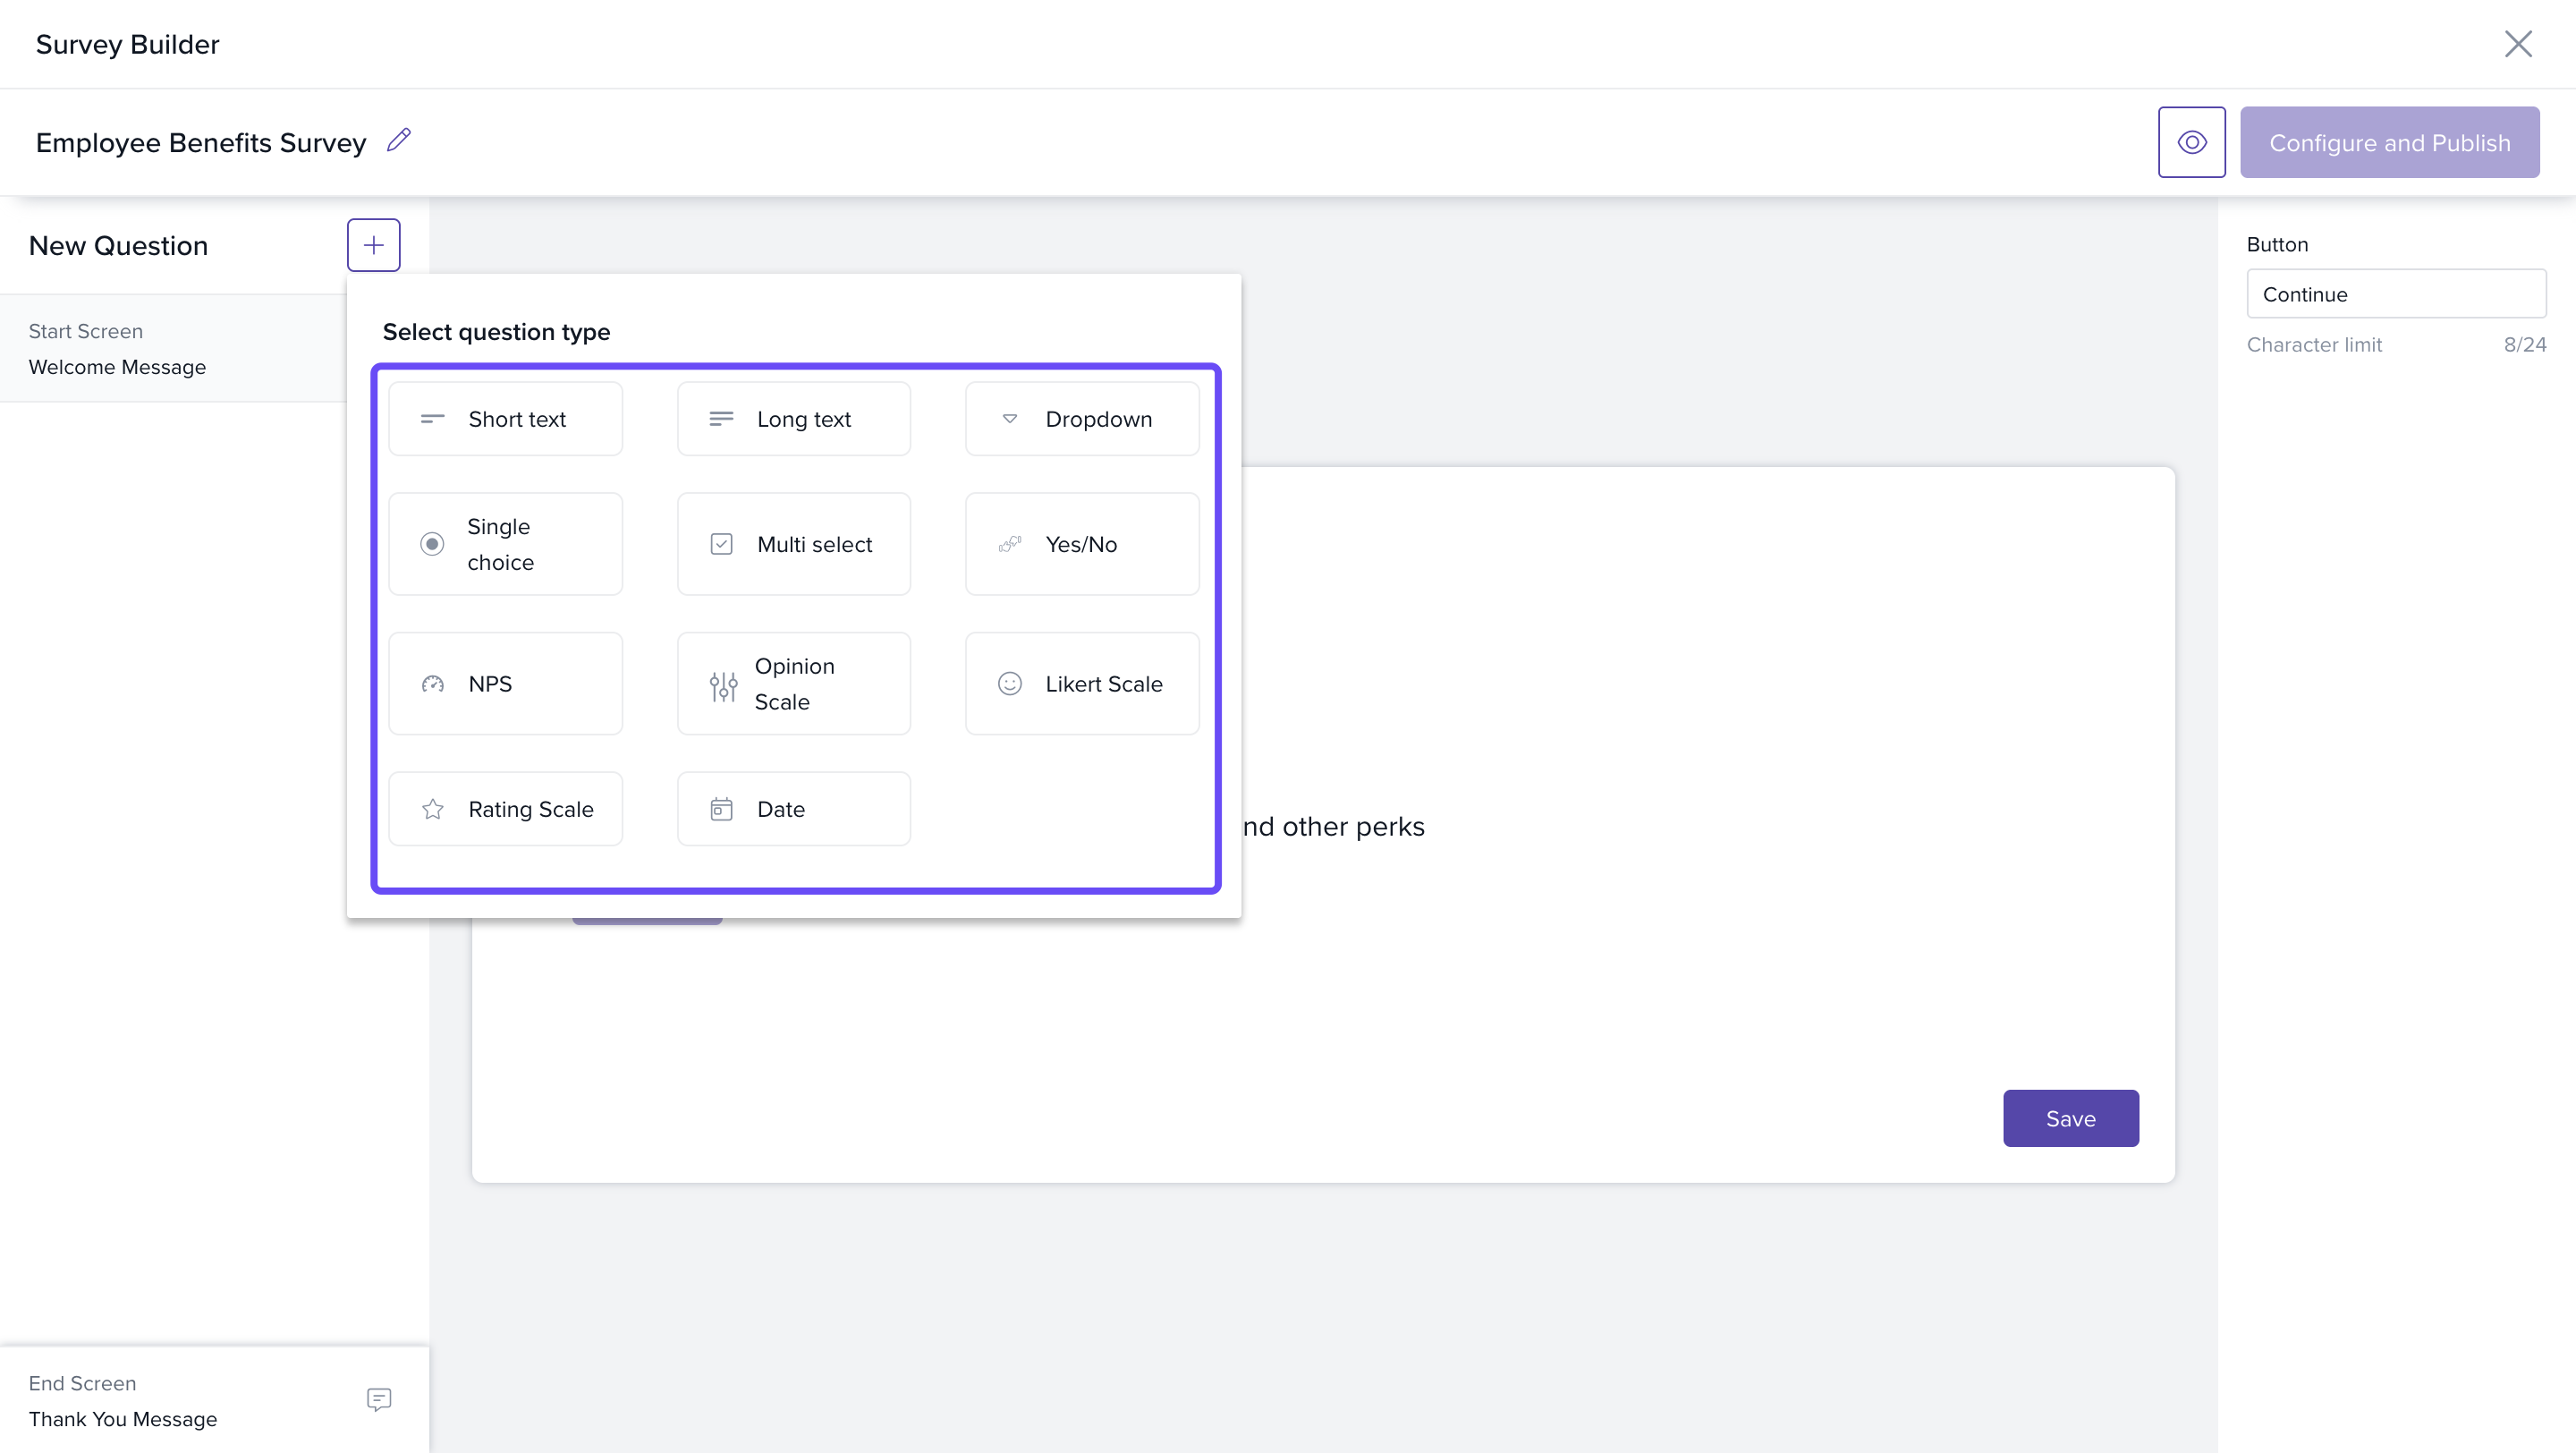This screenshot has height=1453, width=2576.
Task: Choose the Multi select checkbox type
Action: [x=793, y=544]
